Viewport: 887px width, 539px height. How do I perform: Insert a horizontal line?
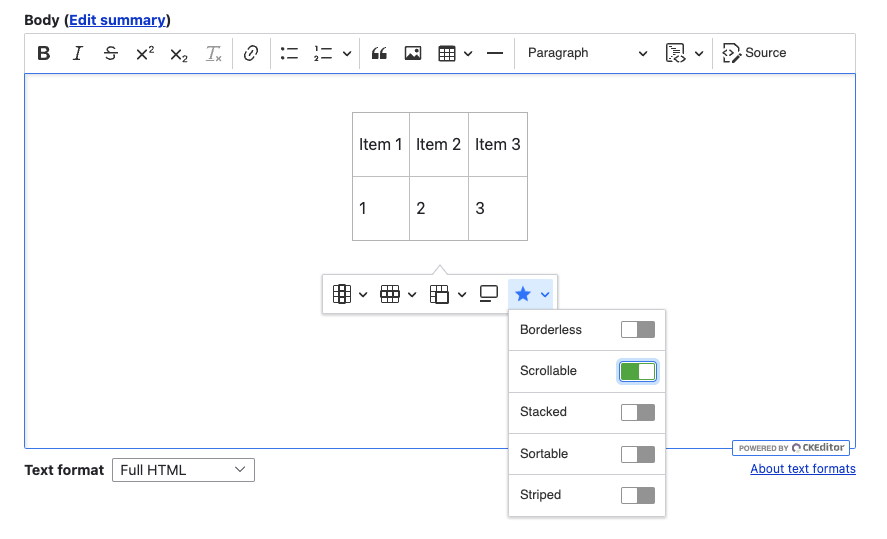point(495,54)
